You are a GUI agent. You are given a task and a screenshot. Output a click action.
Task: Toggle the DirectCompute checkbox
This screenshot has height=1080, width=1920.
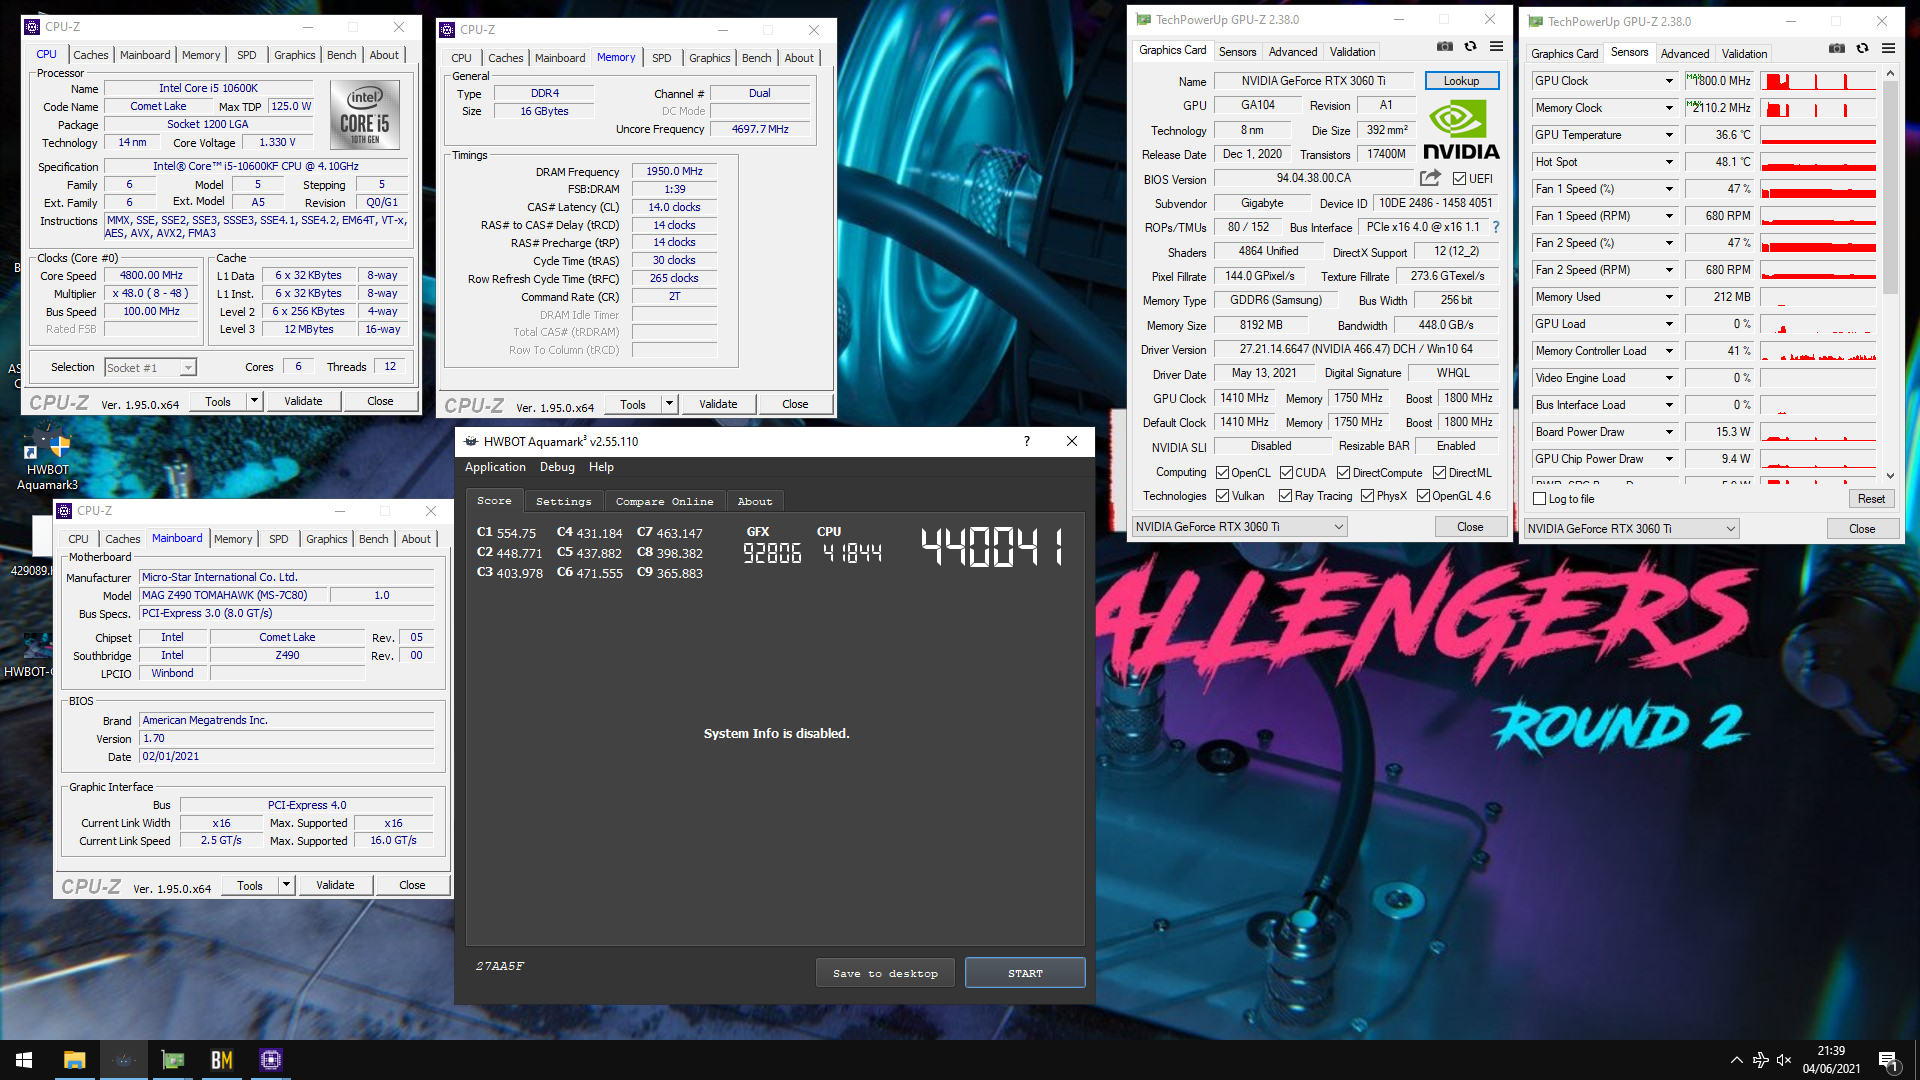tap(1343, 473)
